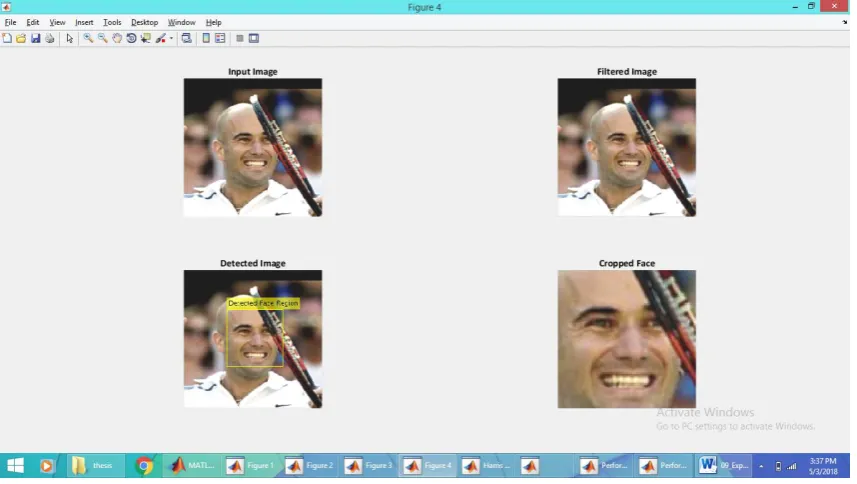The width and height of the screenshot is (857, 484).
Task: Click the 'Filtered Image' title text
Action: (626, 72)
